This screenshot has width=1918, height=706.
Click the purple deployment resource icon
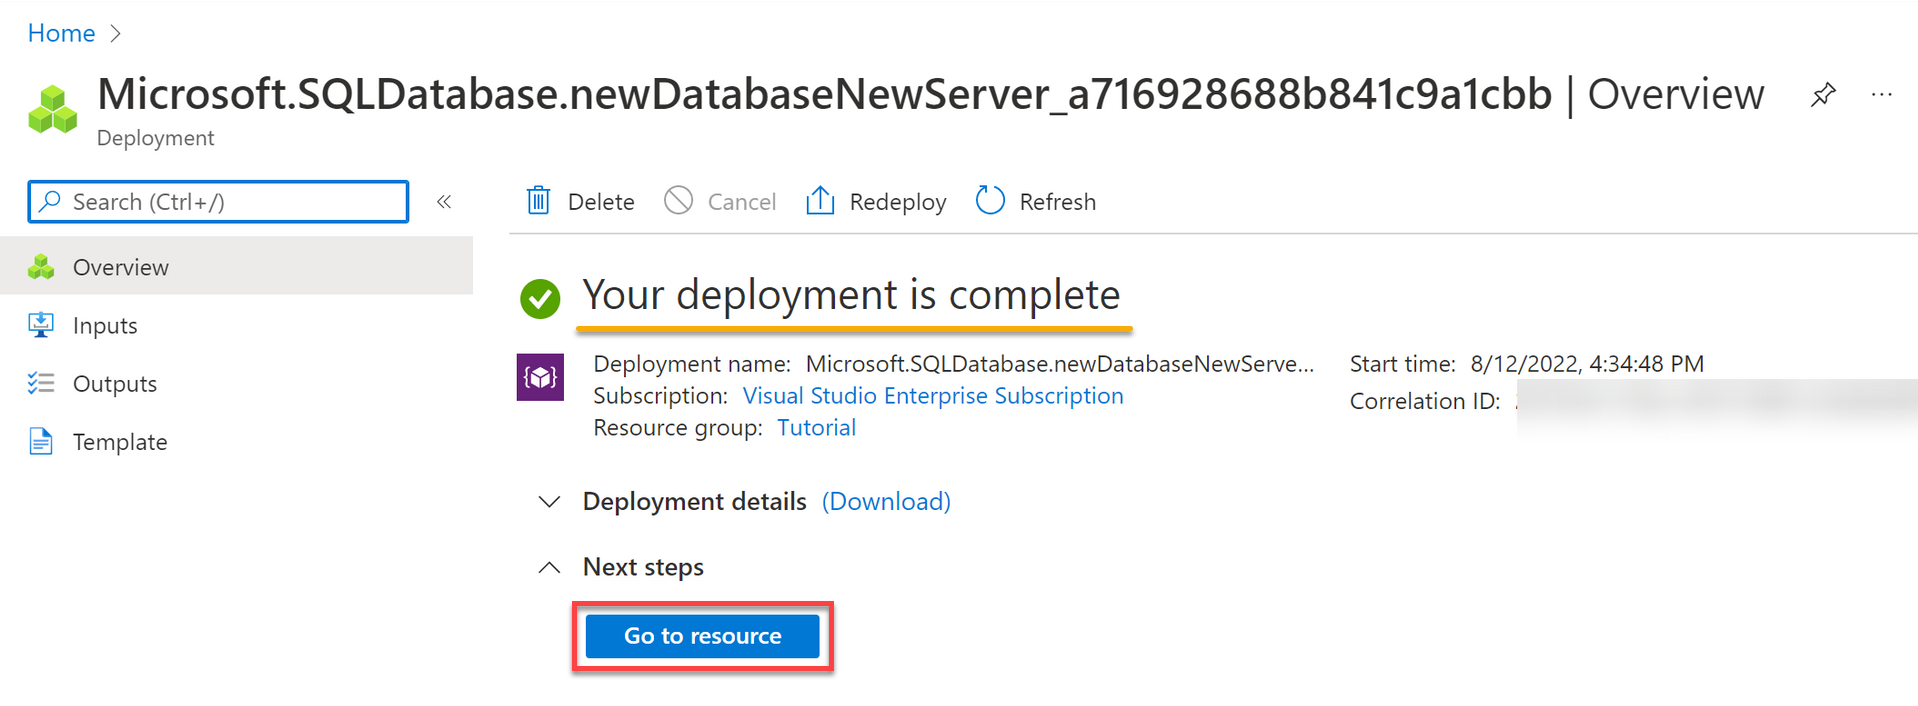[x=540, y=377]
